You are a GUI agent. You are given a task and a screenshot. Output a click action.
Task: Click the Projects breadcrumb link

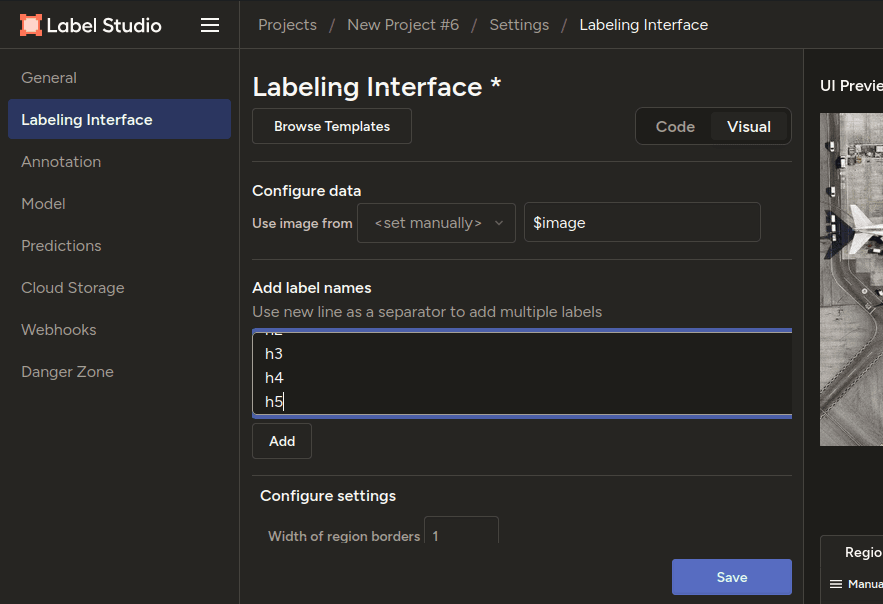pyautogui.click(x=287, y=25)
